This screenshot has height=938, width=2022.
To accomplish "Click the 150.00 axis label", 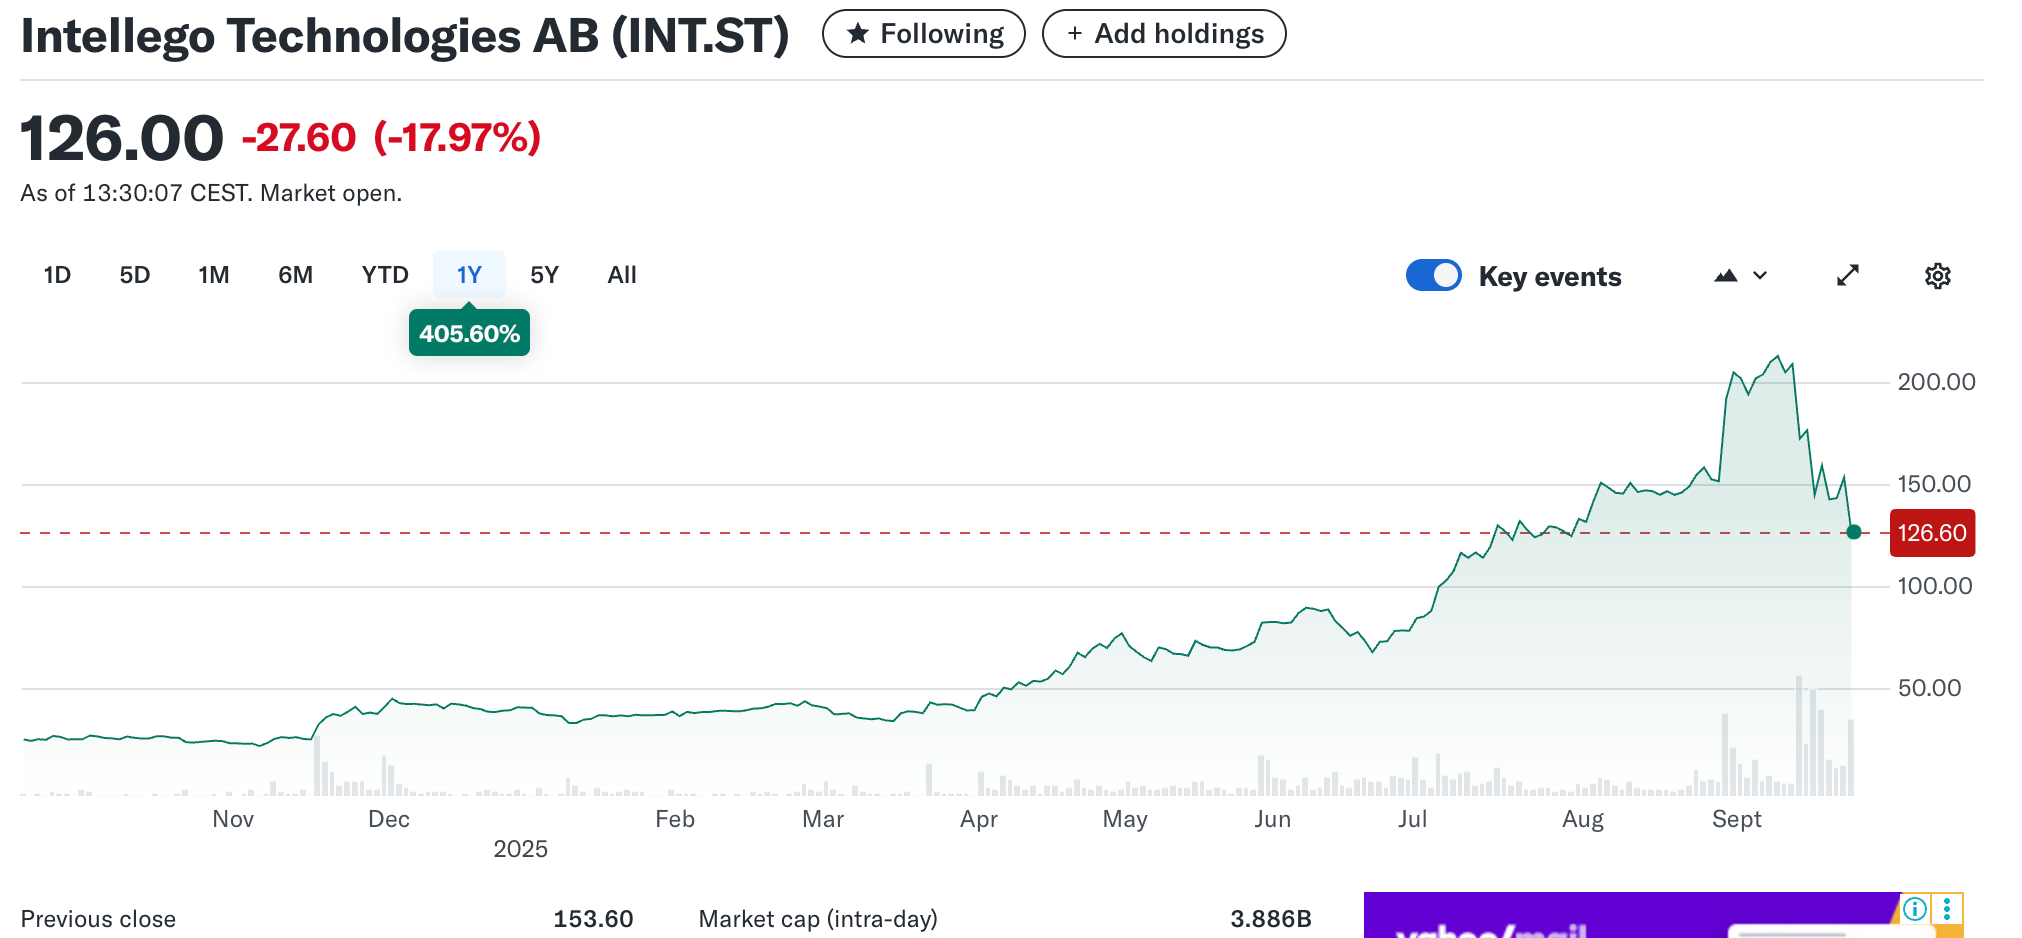I will point(1934,484).
